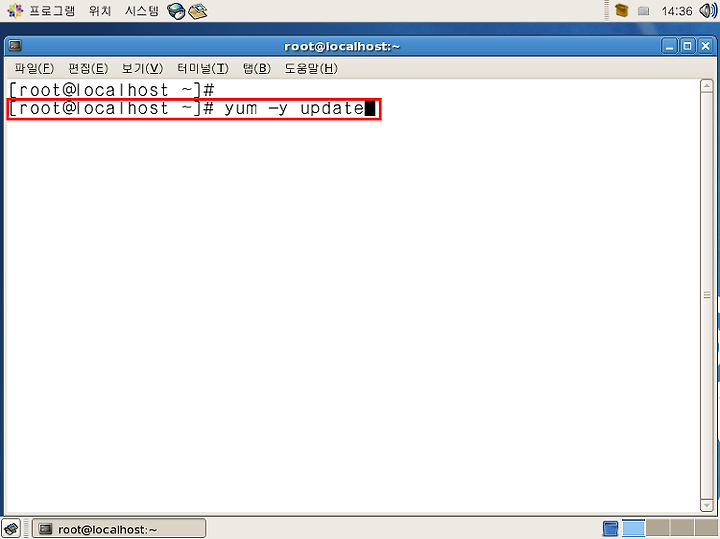
Task: Close the root@localhost terminal window
Action: pos(706,46)
